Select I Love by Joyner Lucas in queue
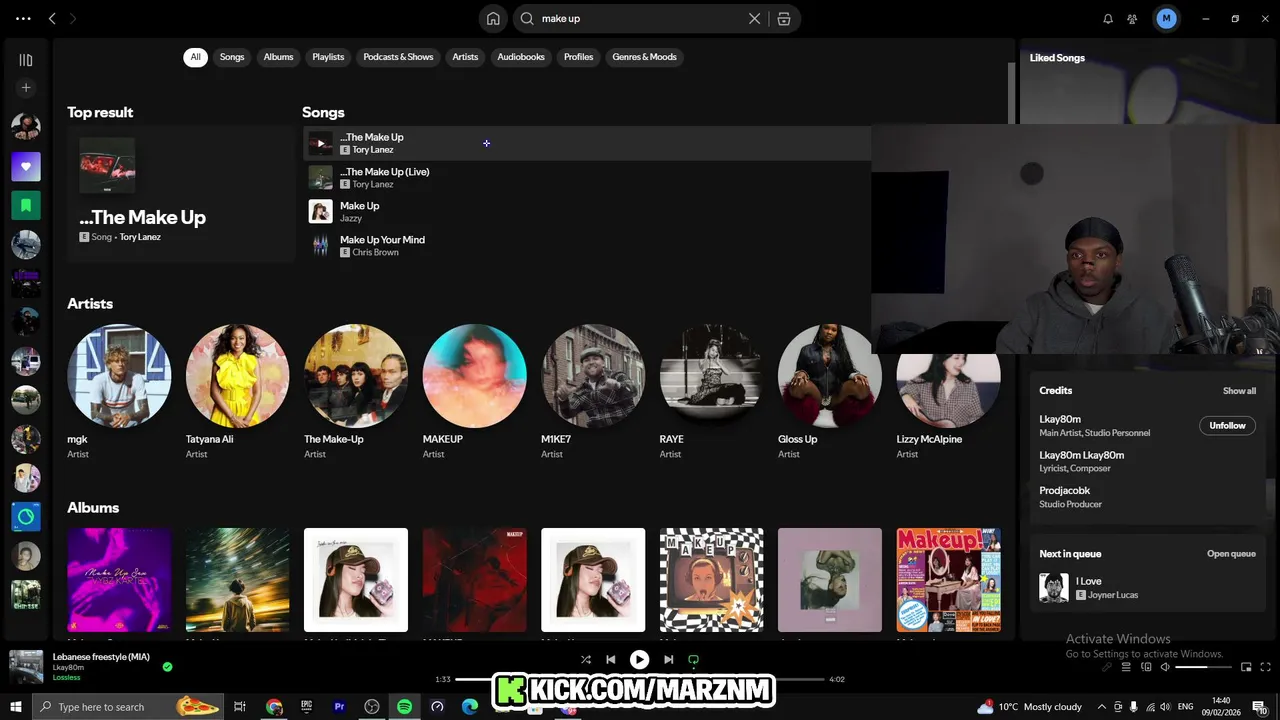The height and width of the screenshot is (720, 1280). (1146, 588)
